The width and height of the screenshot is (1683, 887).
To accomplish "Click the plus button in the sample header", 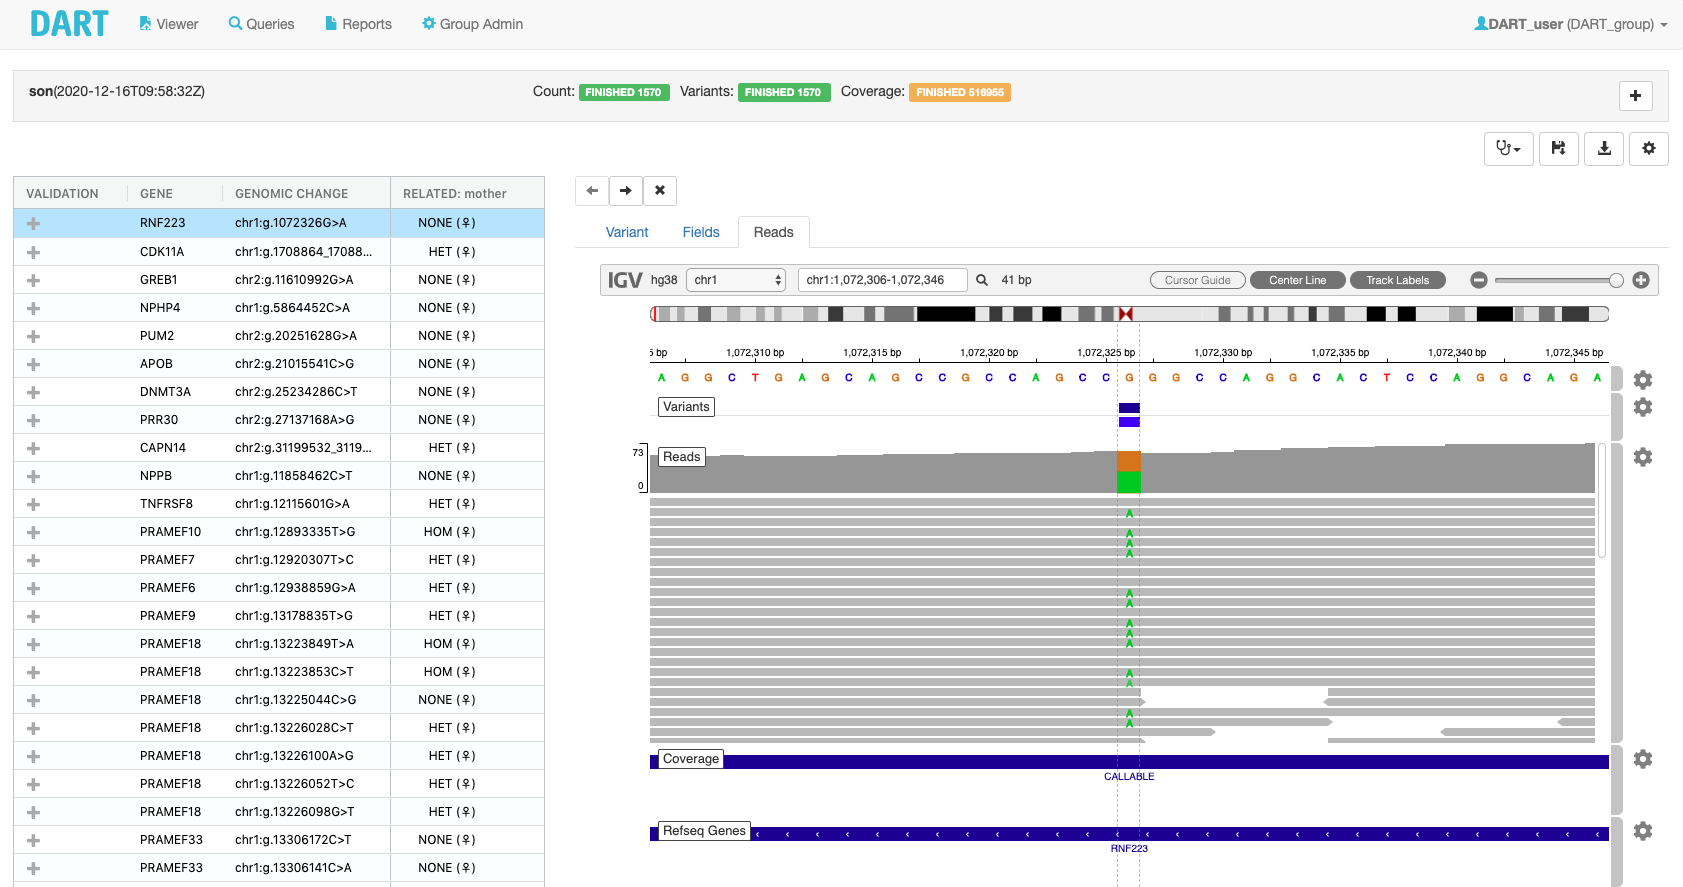I will coord(1635,96).
